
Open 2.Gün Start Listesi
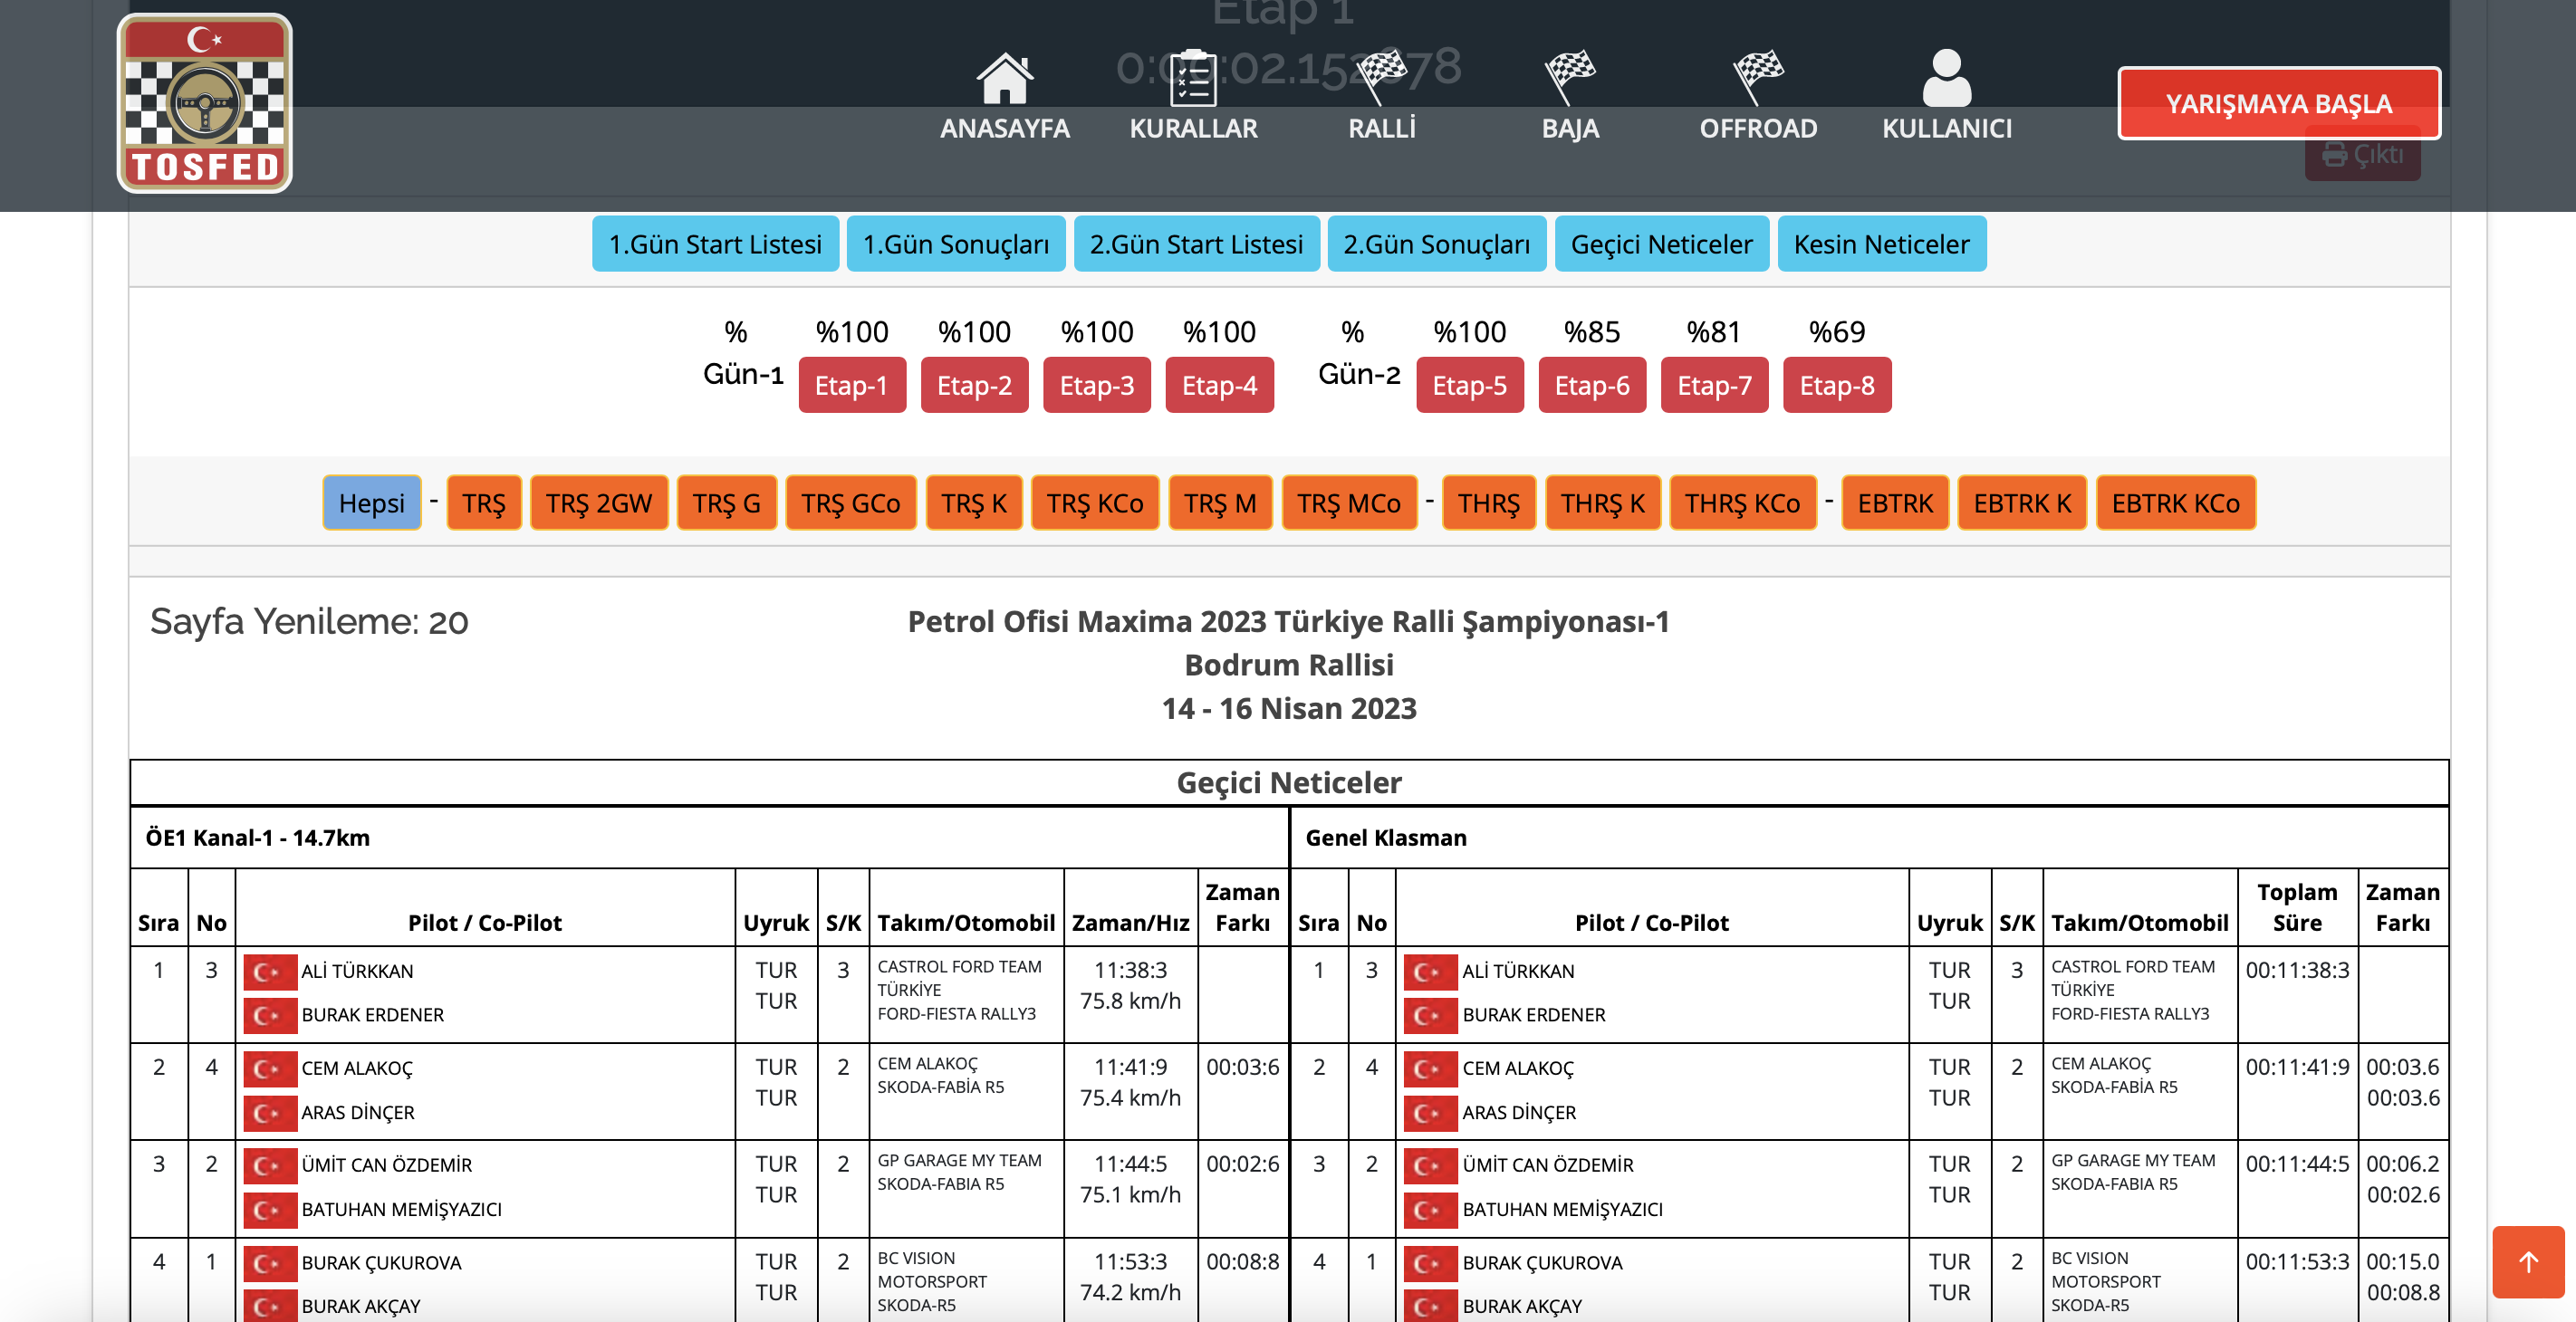click(x=1196, y=244)
